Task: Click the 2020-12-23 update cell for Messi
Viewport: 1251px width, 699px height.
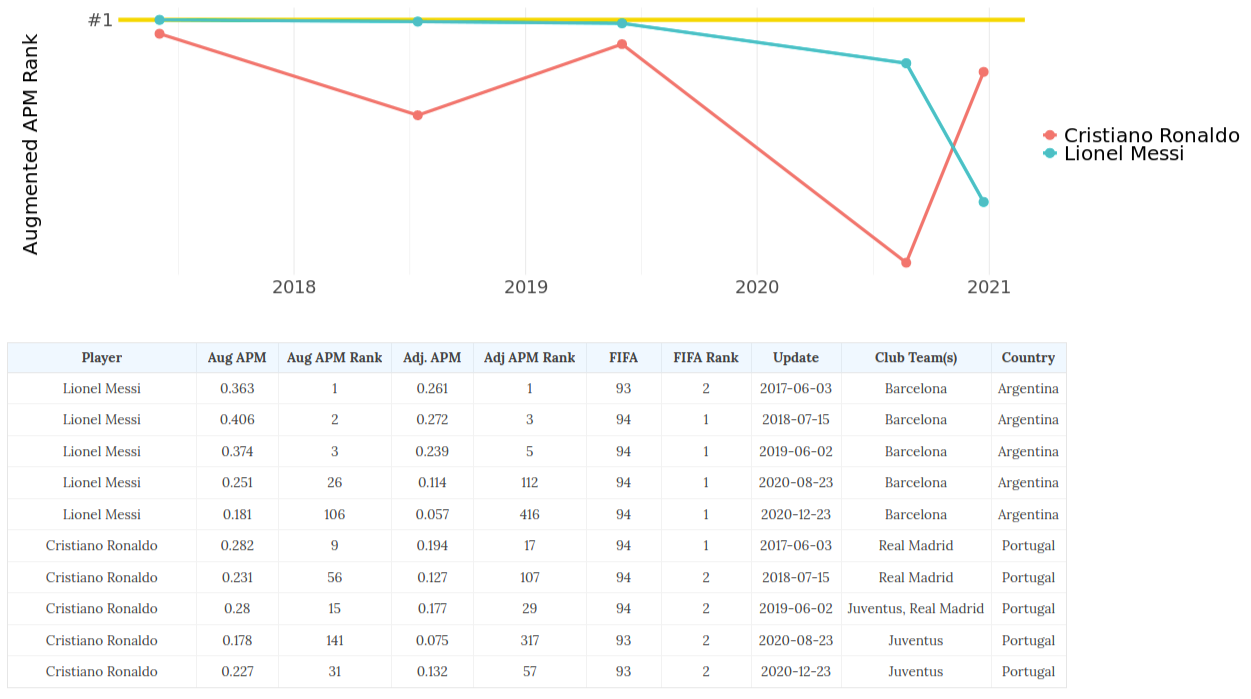Action: (x=796, y=514)
